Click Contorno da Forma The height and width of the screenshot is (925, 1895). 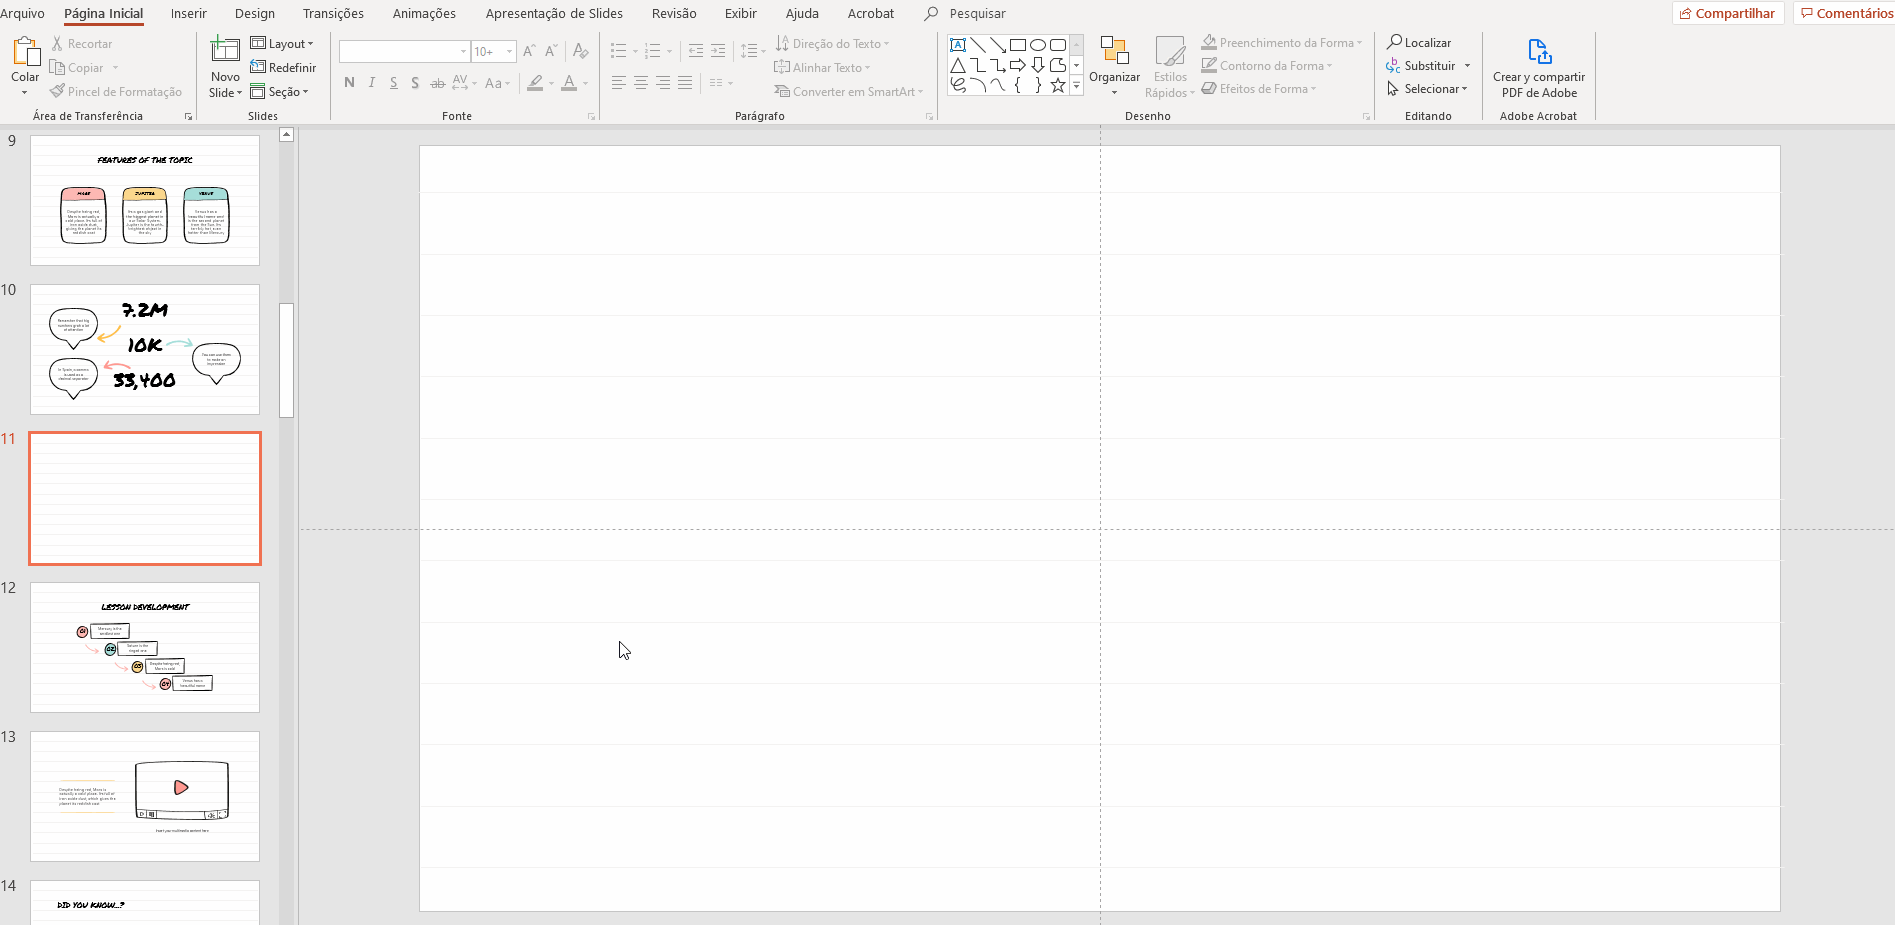pos(1267,66)
